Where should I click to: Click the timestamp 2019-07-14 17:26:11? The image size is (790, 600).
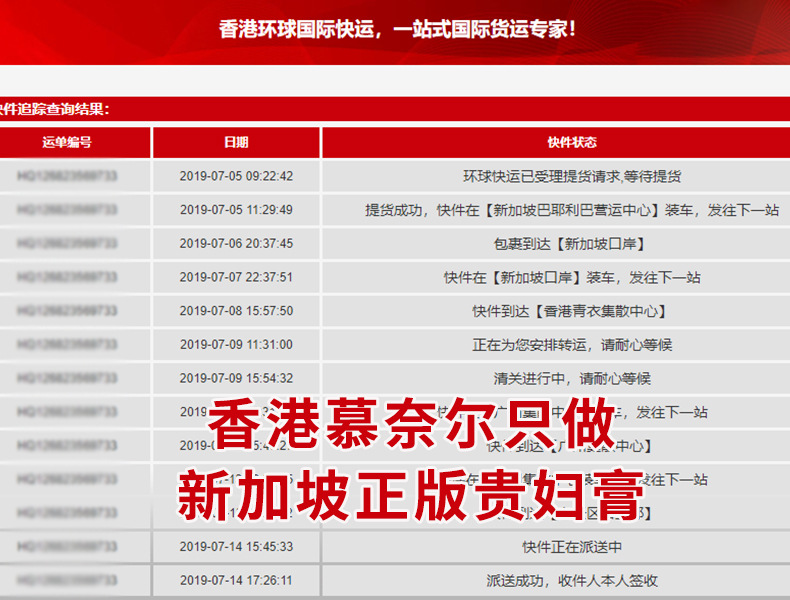(x=236, y=580)
